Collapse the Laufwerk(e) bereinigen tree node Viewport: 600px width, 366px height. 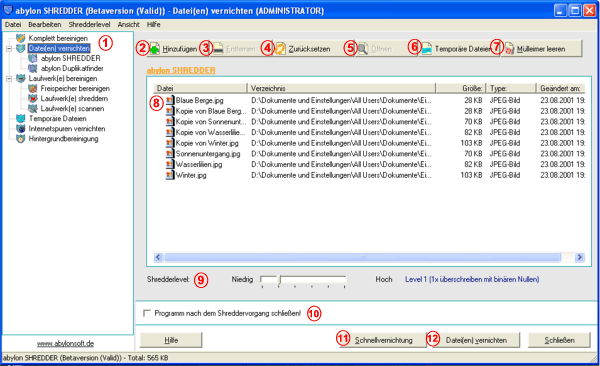pos(9,79)
